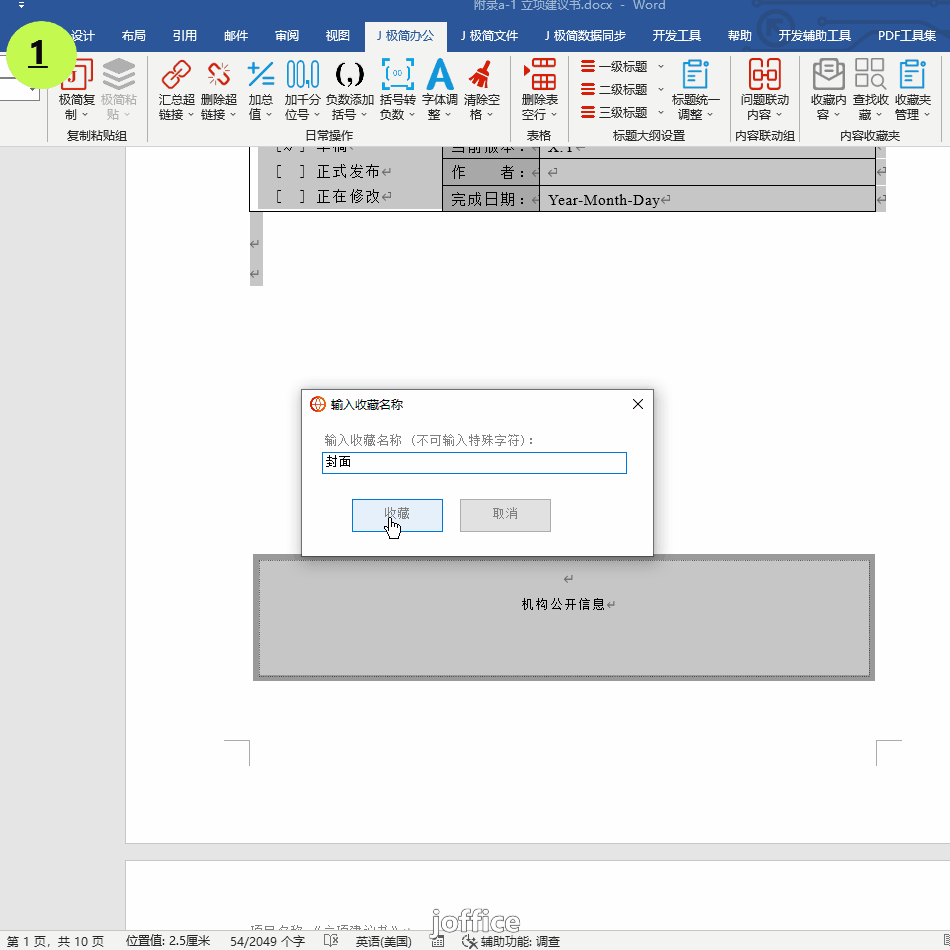Click the 汇总超链接 chain link icon

pos(176,75)
